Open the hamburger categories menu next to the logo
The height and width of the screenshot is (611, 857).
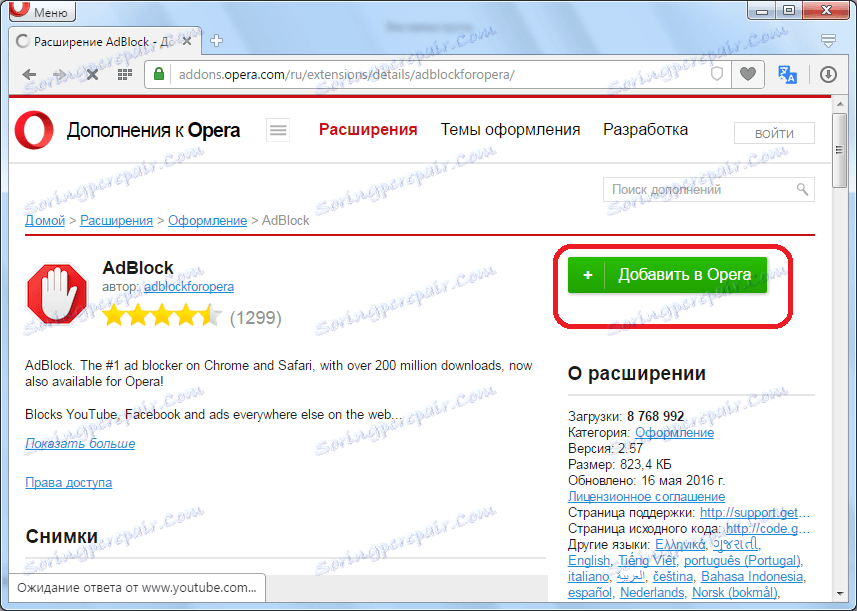pos(277,130)
